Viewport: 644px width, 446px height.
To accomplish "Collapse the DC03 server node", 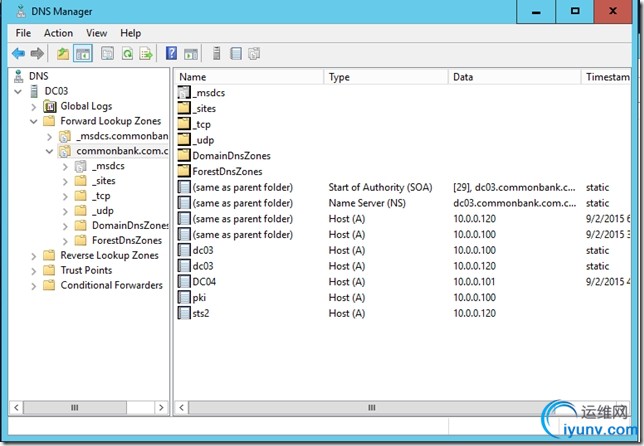I will (x=18, y=91).
